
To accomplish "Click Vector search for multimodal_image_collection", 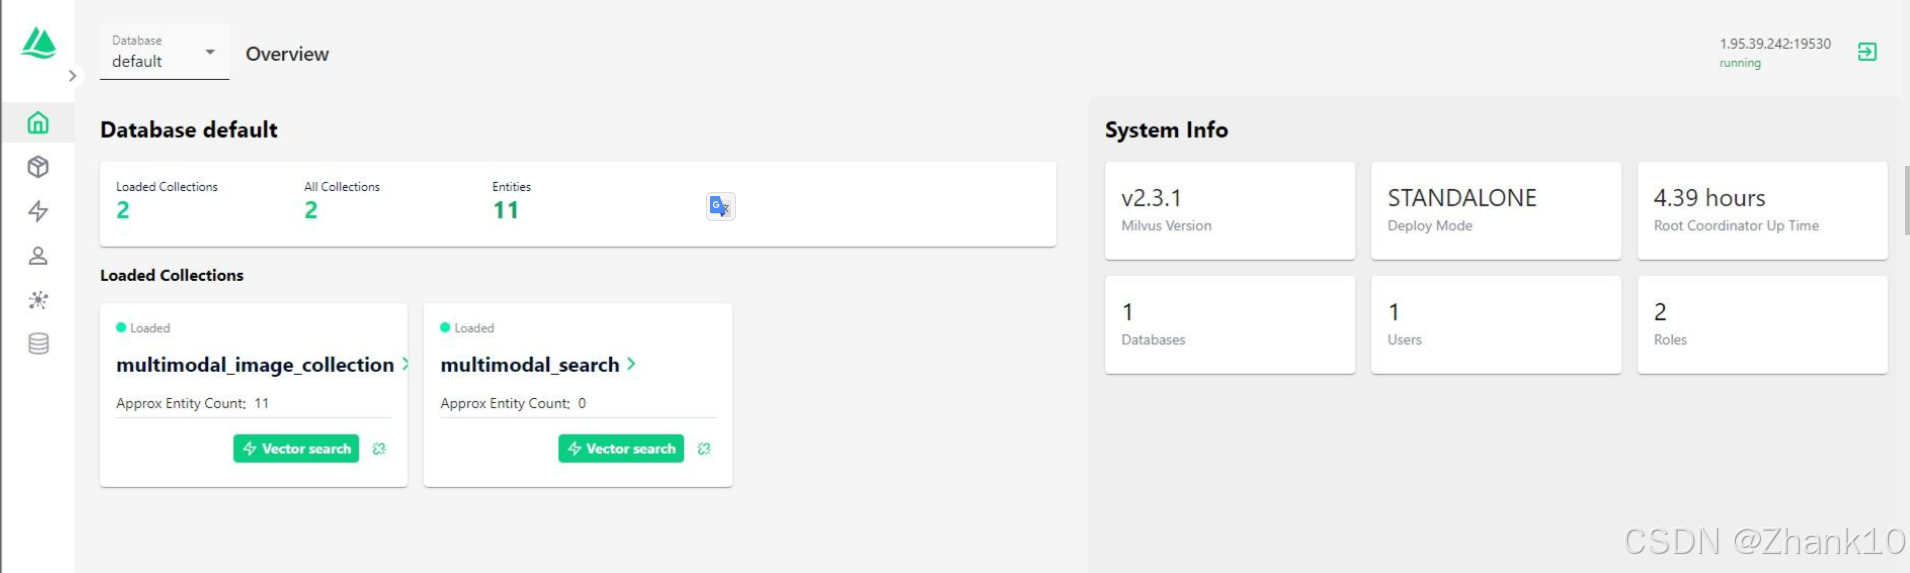I will (x=296, y=449).
